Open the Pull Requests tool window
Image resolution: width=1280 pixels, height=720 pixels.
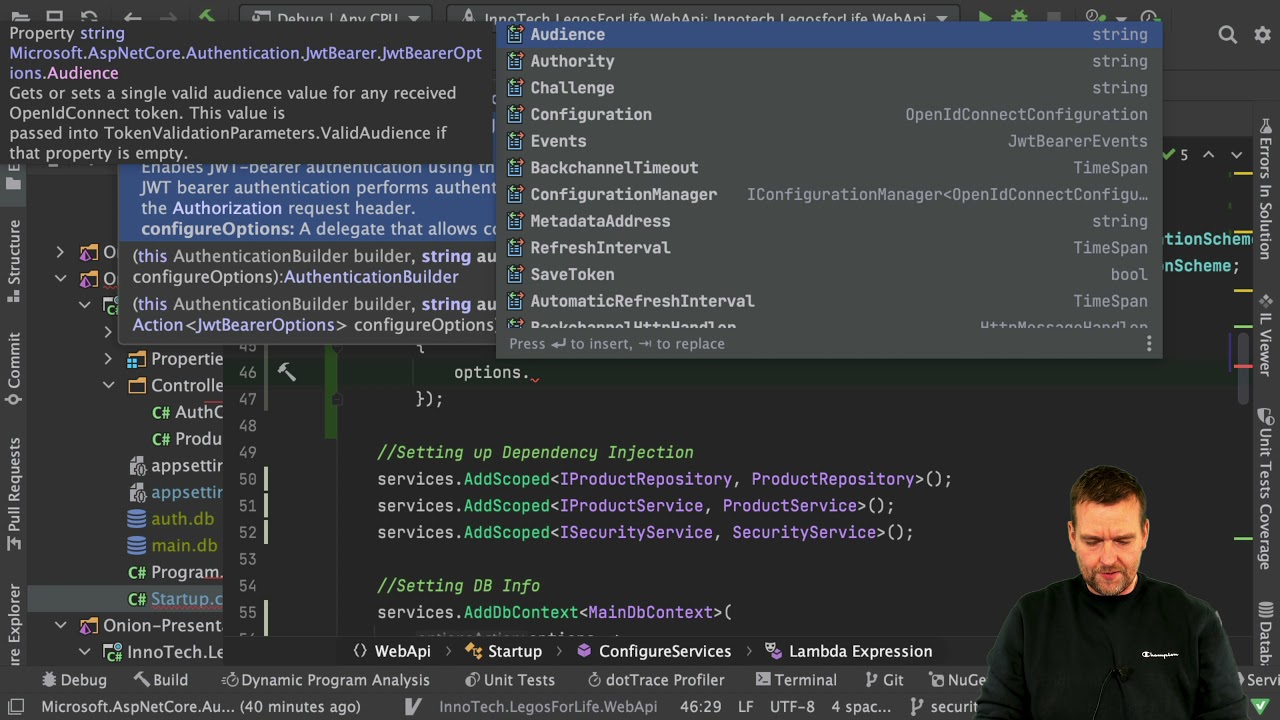(14, 495)
